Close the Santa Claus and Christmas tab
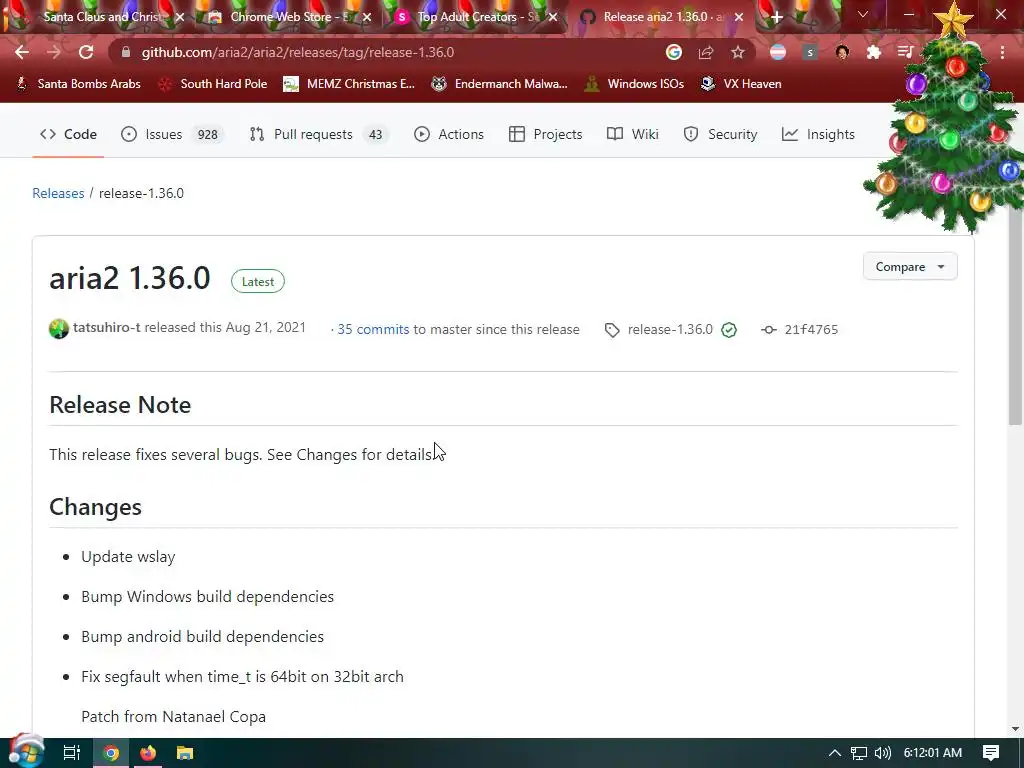The height and width of the screenshot is (768, 1024). 180,17
